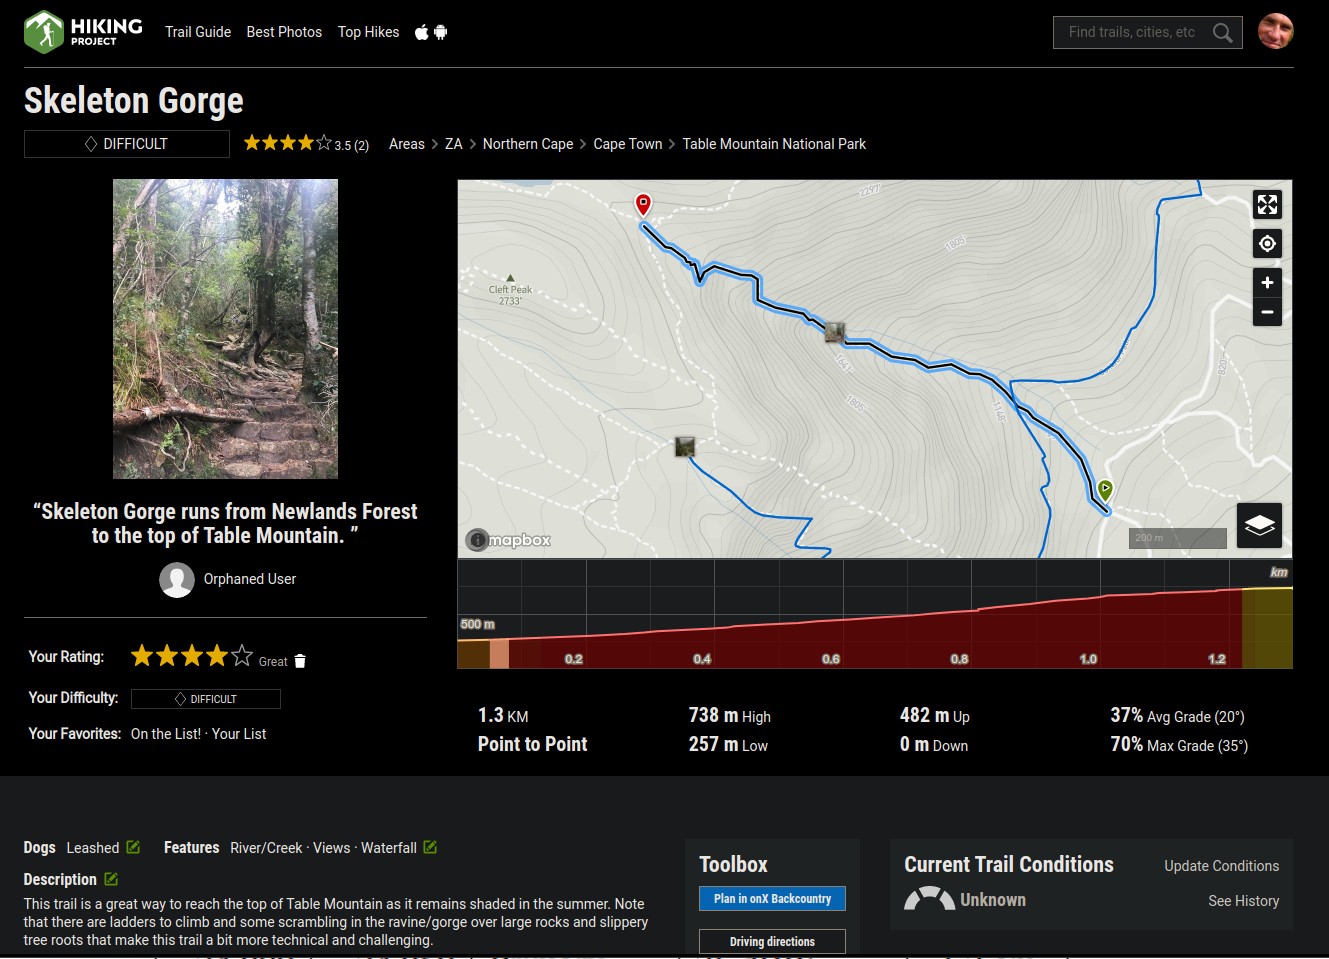Click the search magnifier icon
Image resolution: width=1329 pixels, height=959 pixels.
click(1222, 33)
